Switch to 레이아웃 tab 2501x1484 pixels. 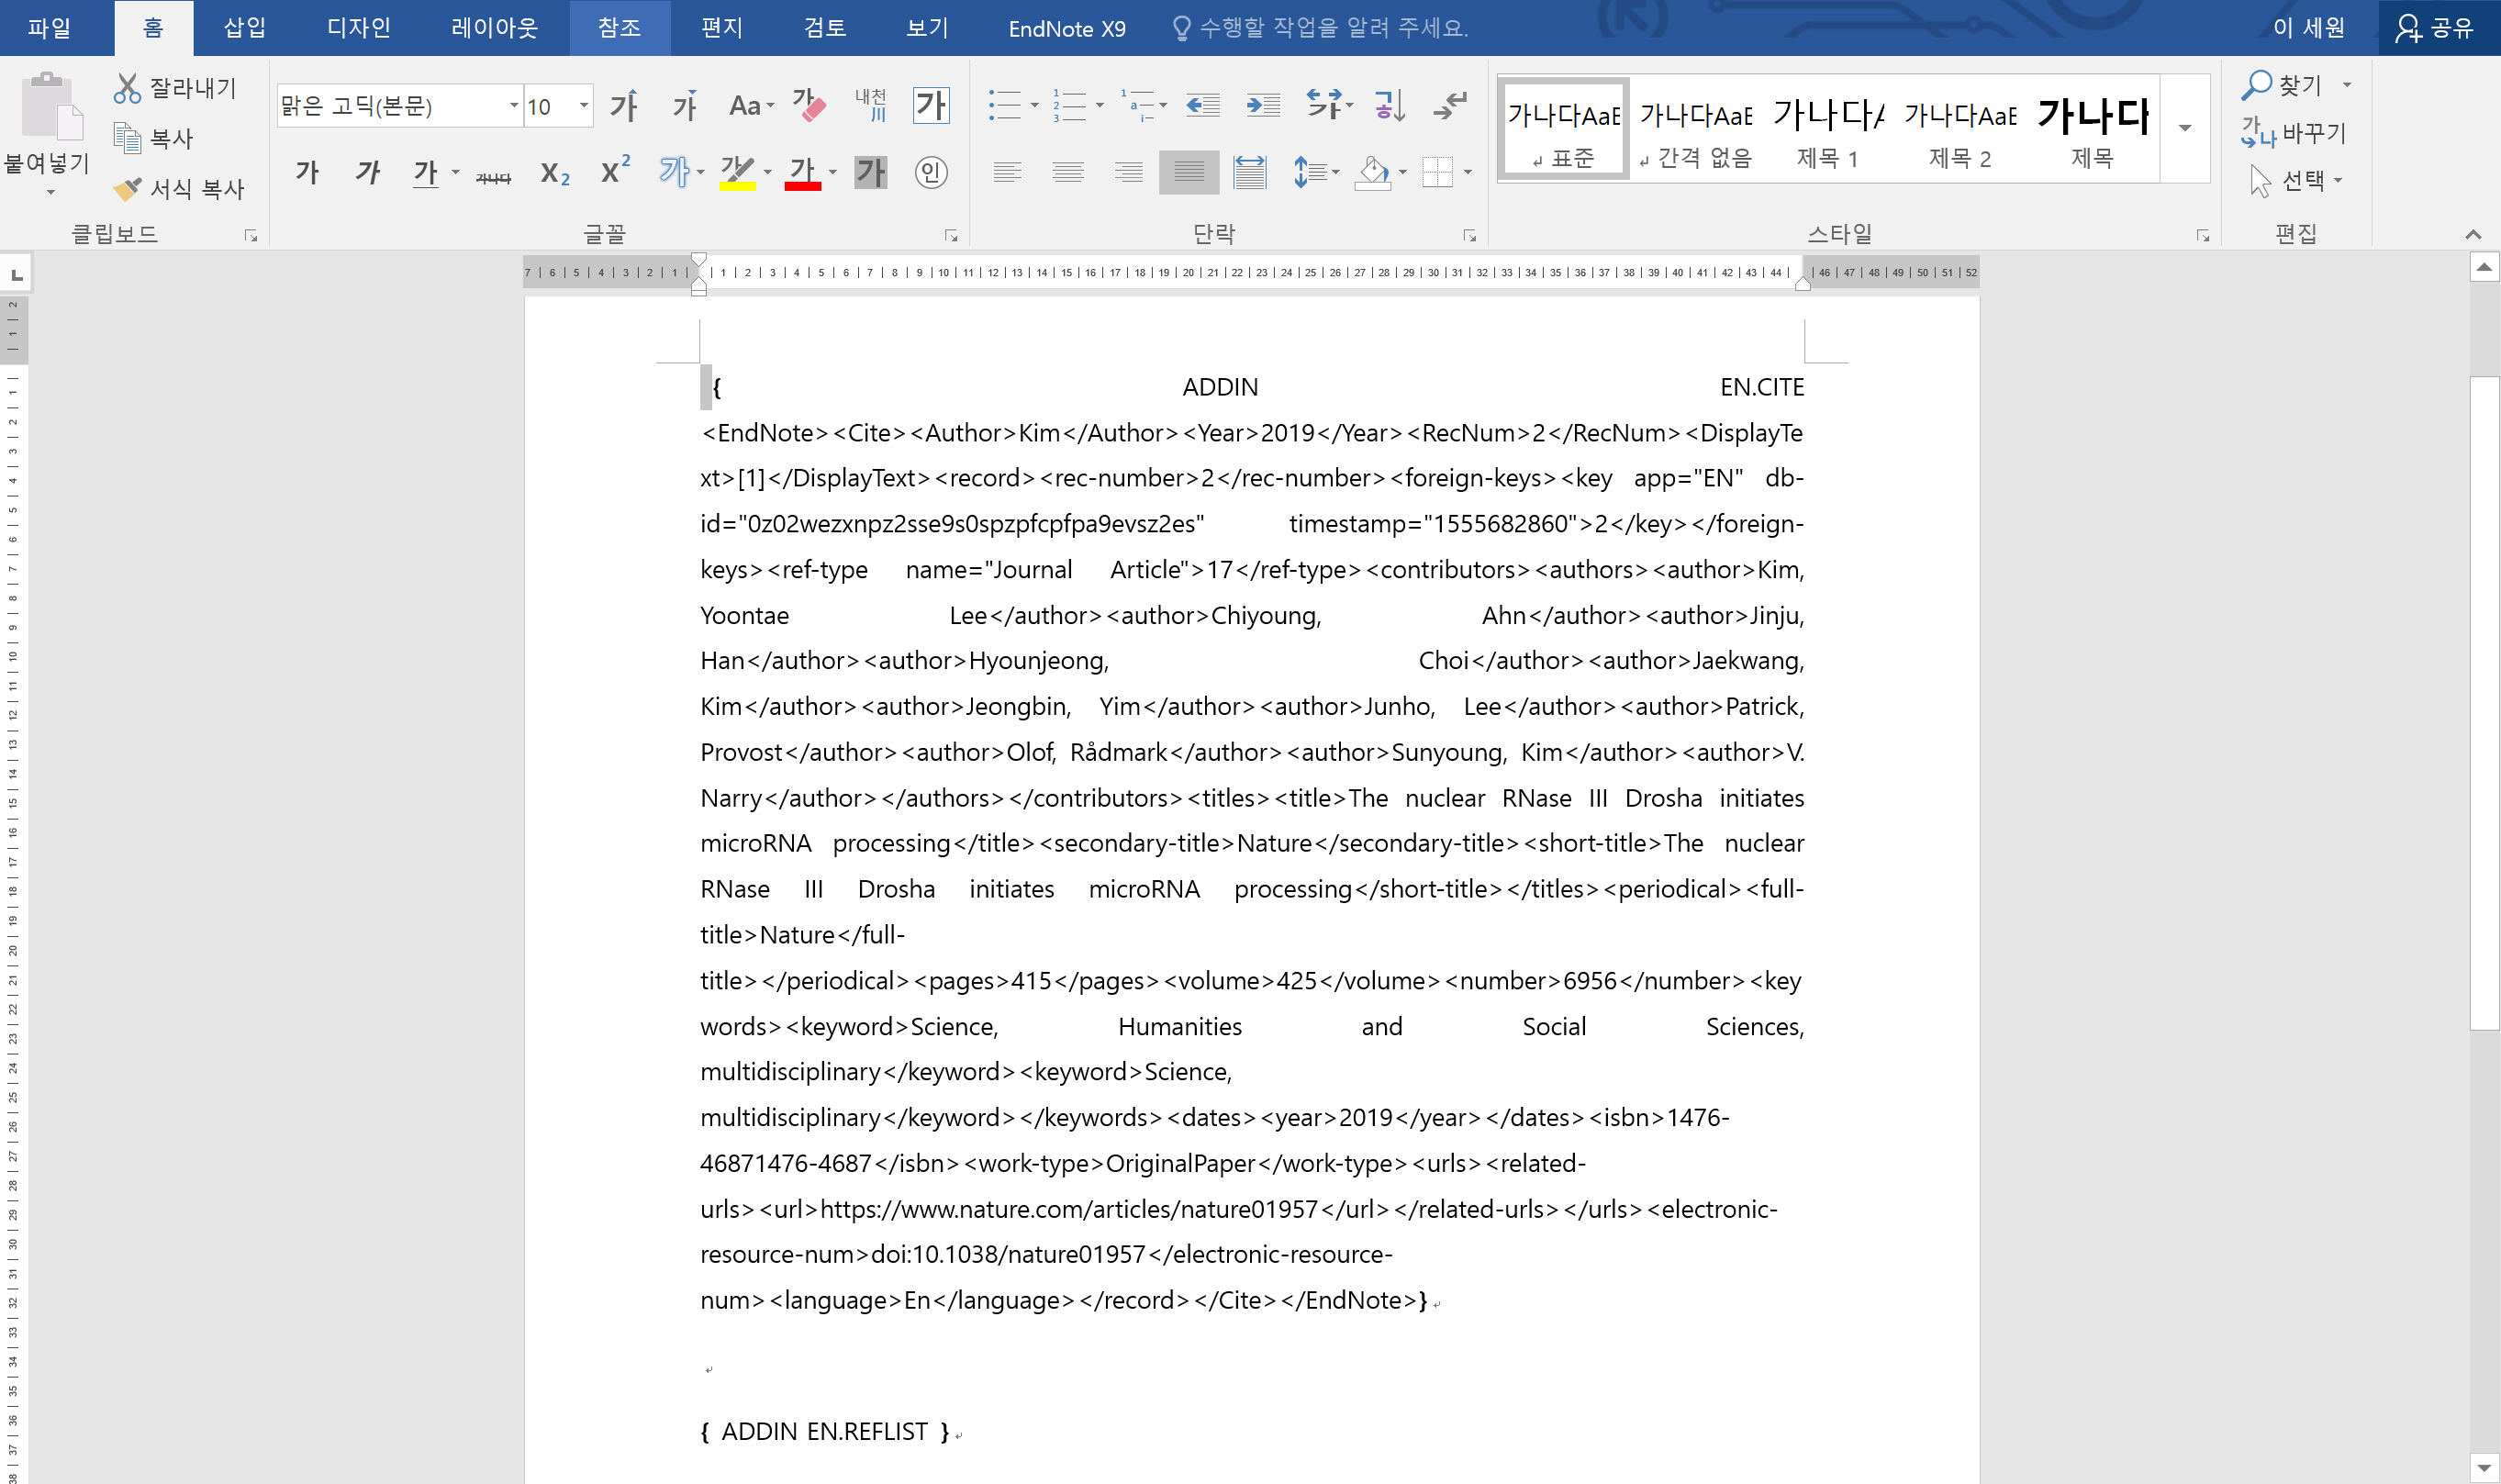coord(494,28)
